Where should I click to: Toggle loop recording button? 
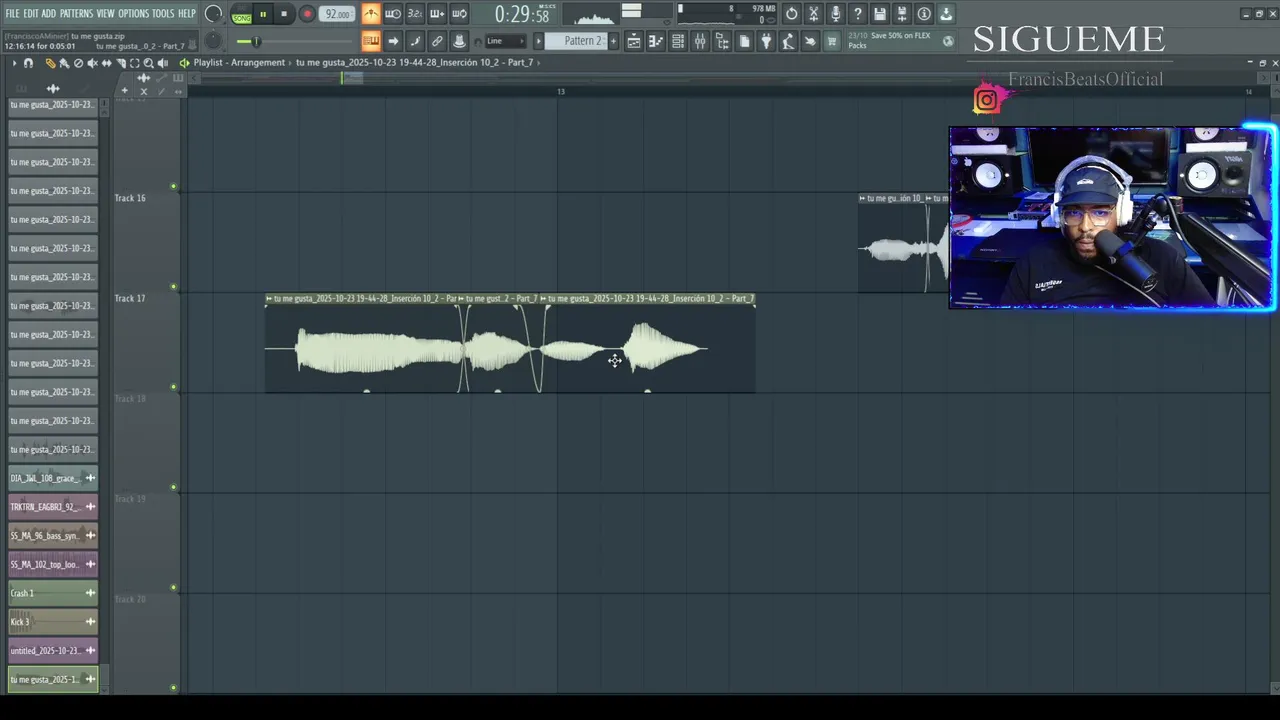[x=459, y=14]
